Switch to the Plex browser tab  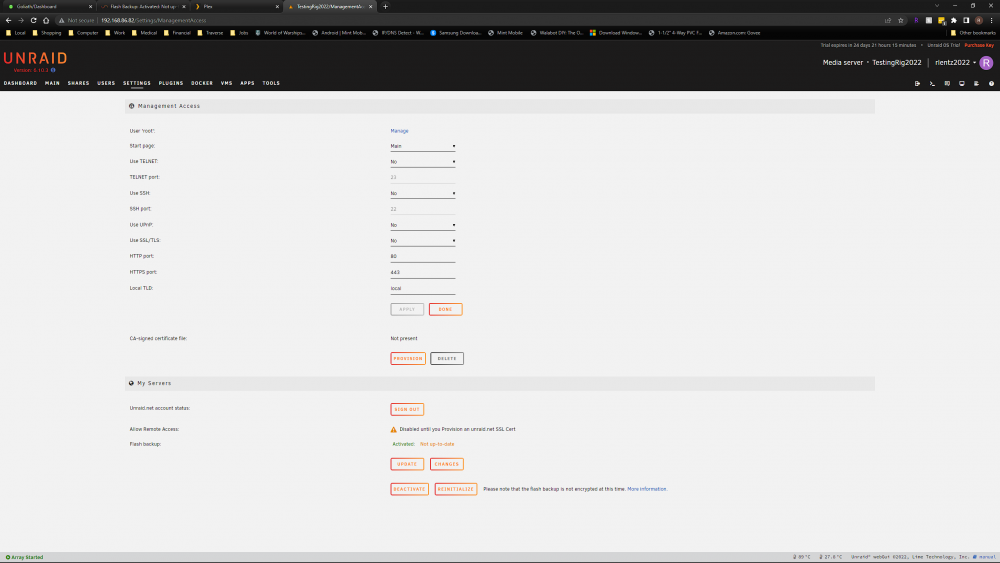[x=236, y=6]
